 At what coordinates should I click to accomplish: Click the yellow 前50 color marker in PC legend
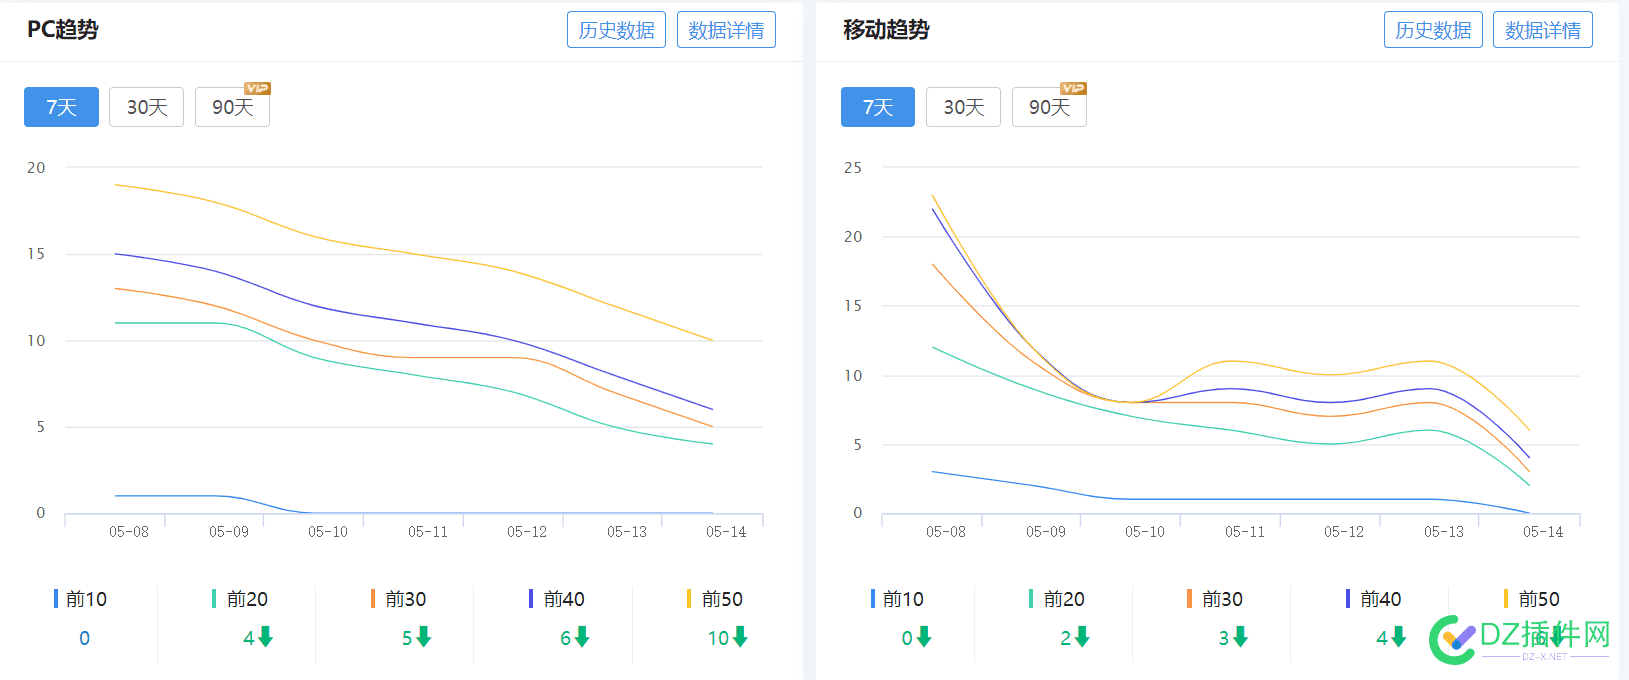point(689,598)
